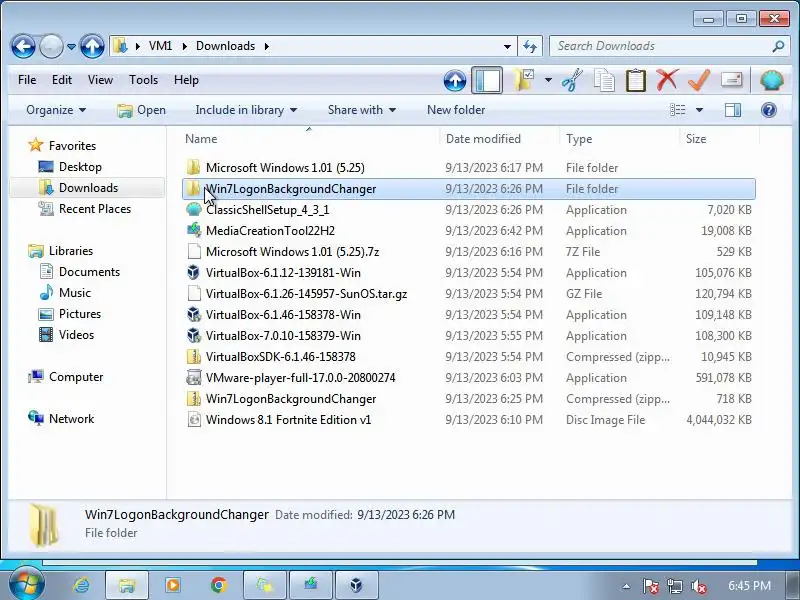Select Windows 8.1 Fortnite Edition v1 file
800x600 pixels.
tap(468, 419)
